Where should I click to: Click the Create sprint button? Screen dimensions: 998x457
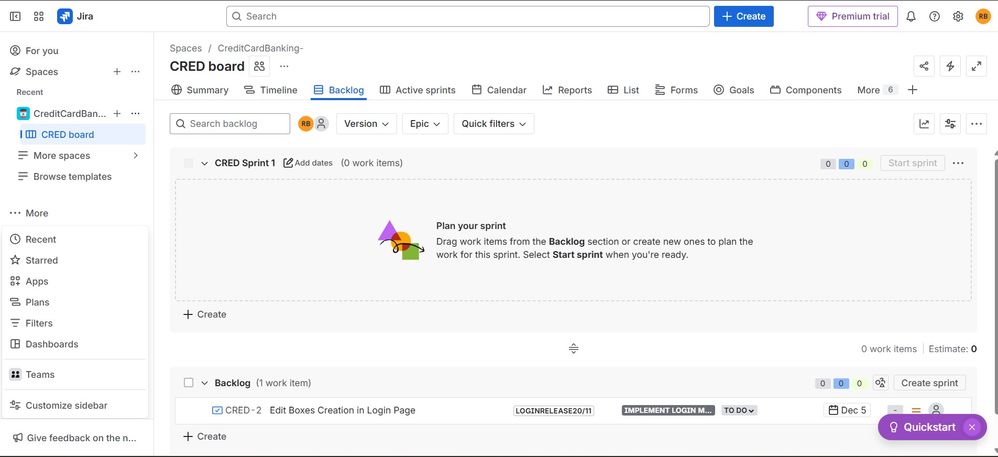coord(929,383)
